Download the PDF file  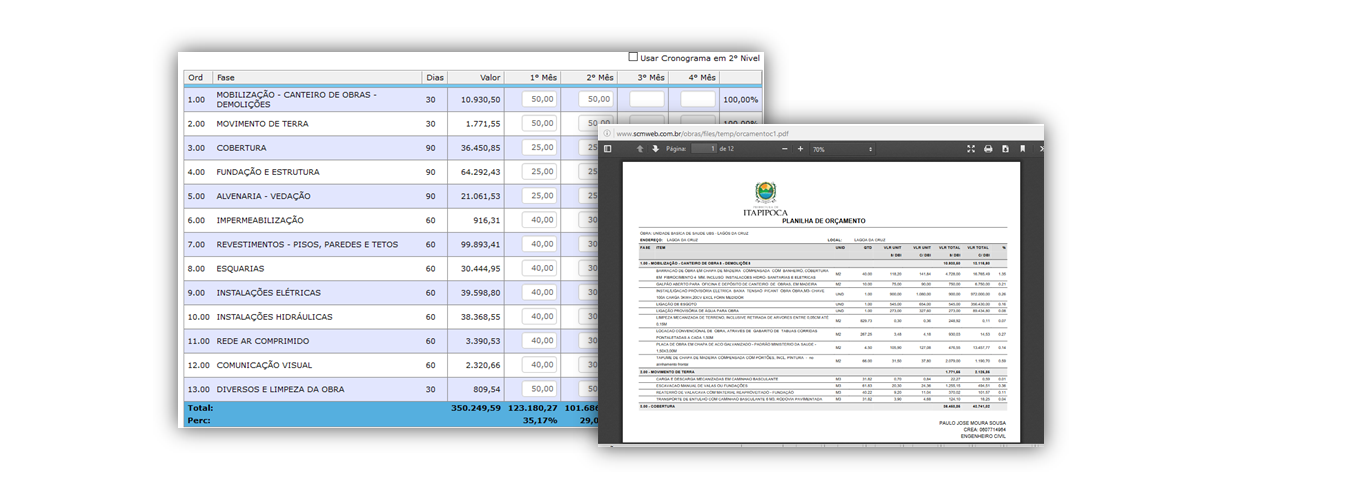1005,149
